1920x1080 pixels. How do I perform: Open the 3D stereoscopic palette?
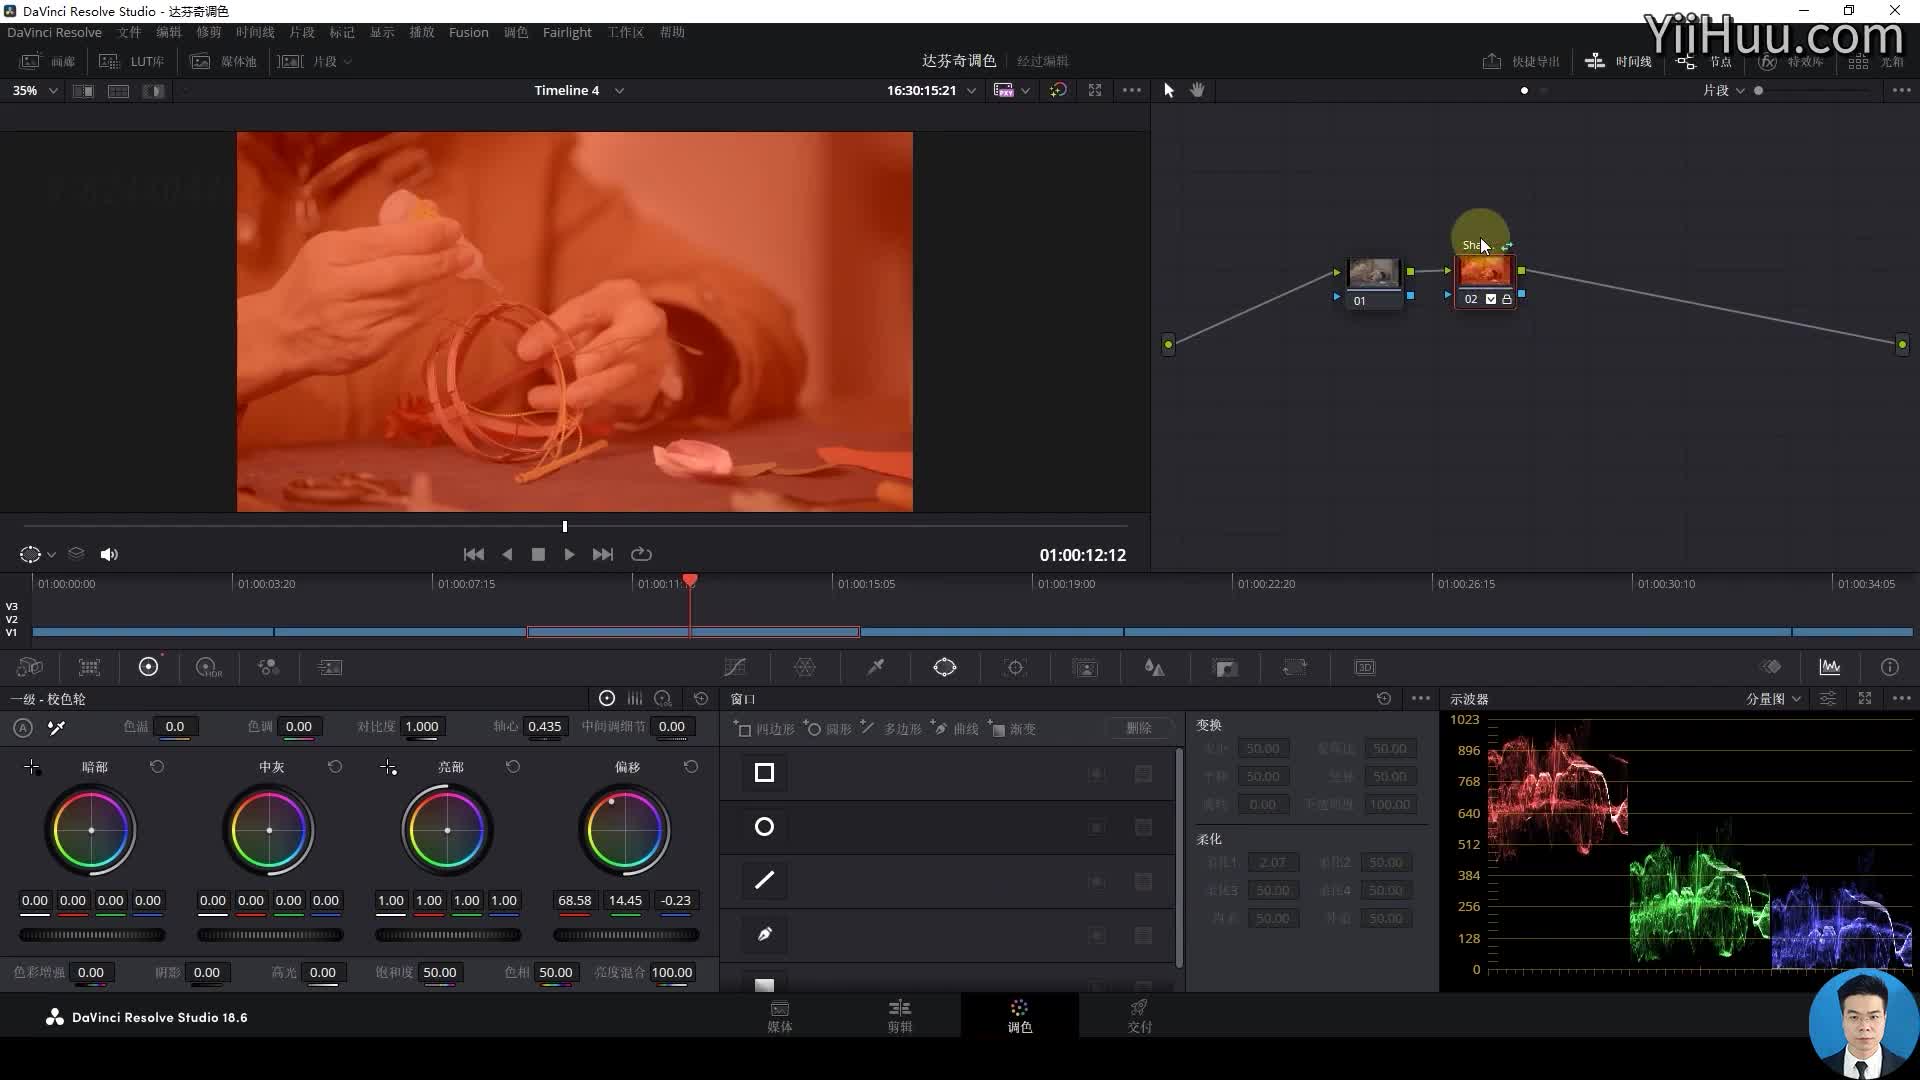click(1365, 667)
